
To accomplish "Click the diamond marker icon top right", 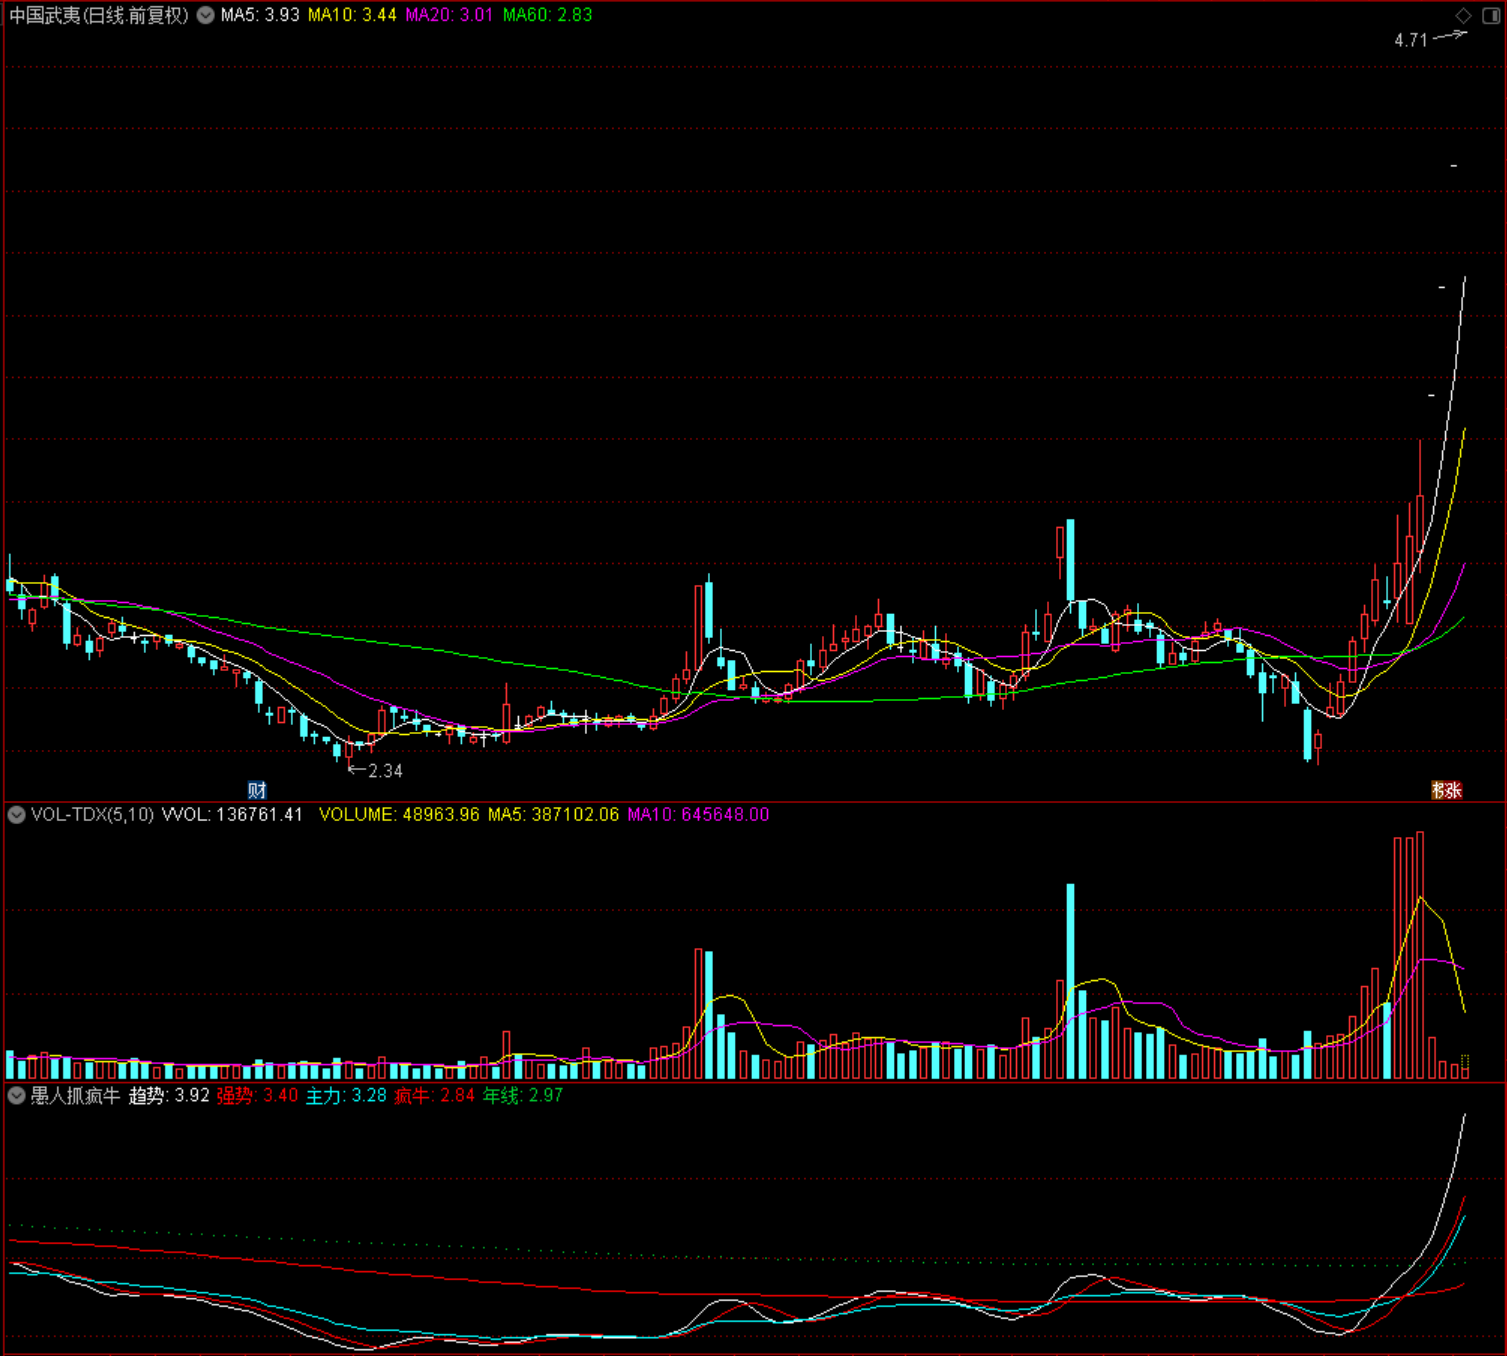I will (1463, 15).
